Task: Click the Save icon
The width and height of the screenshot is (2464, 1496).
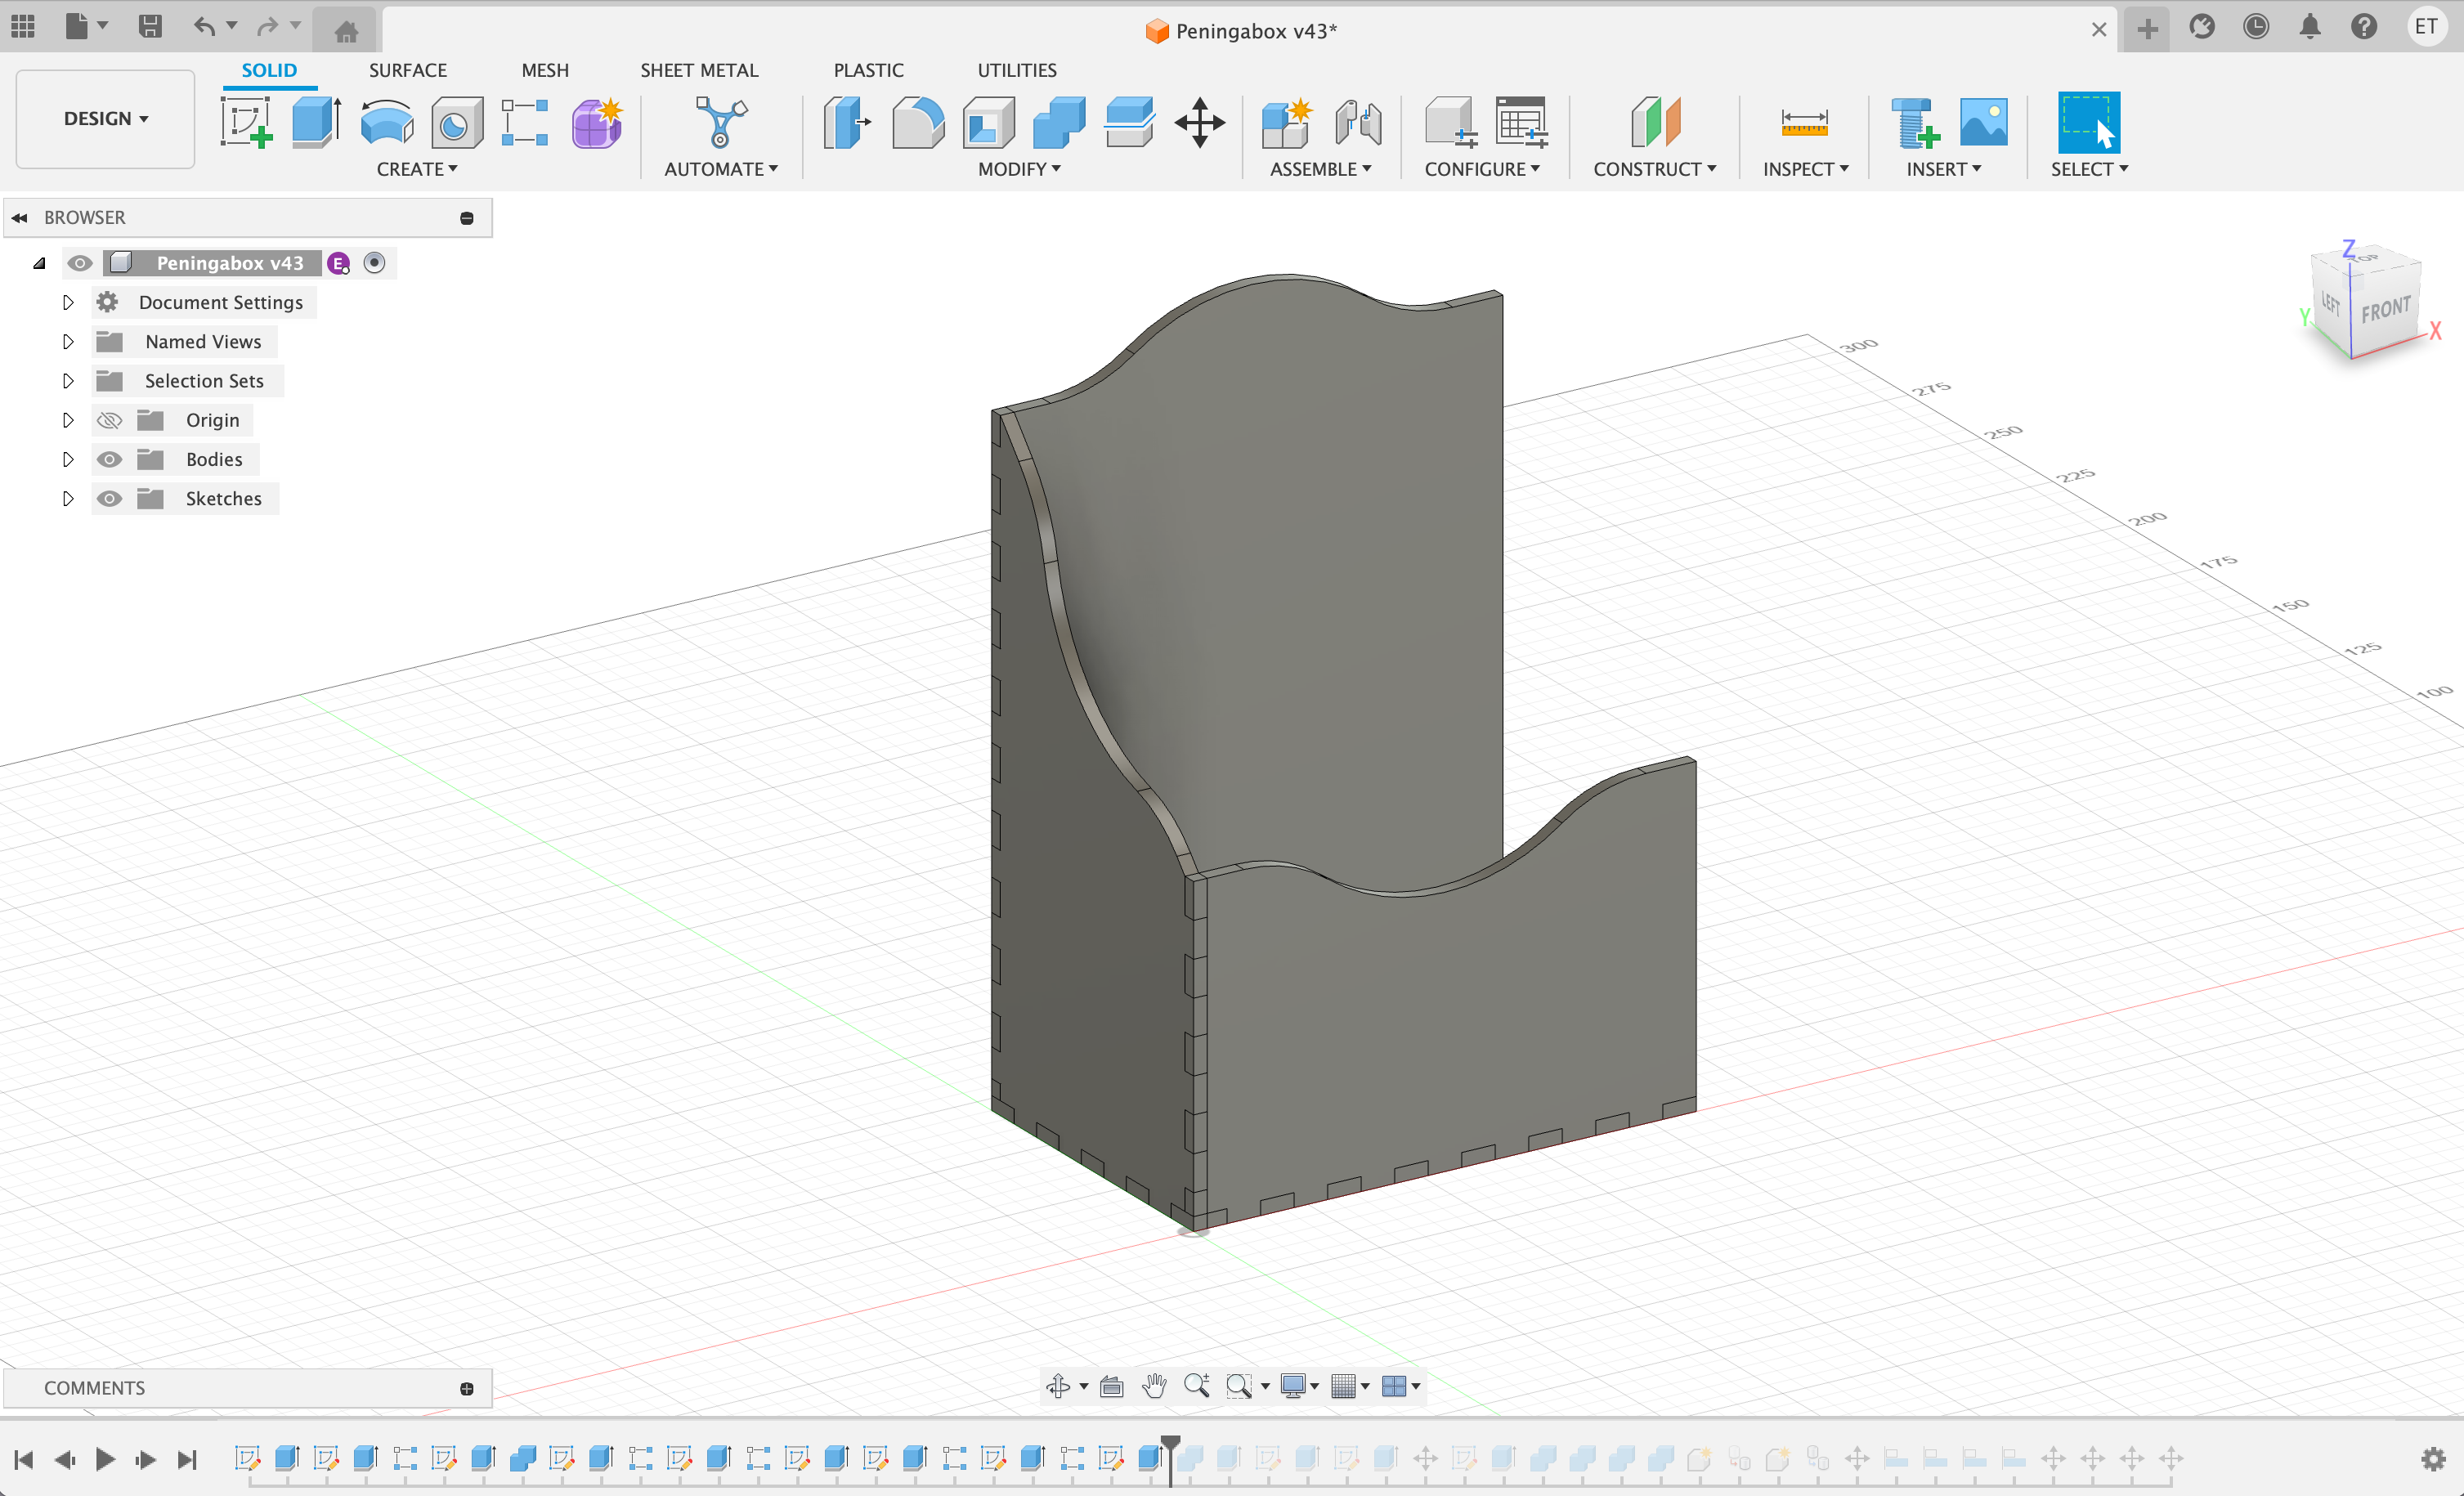Action: [x=150, y=26]
